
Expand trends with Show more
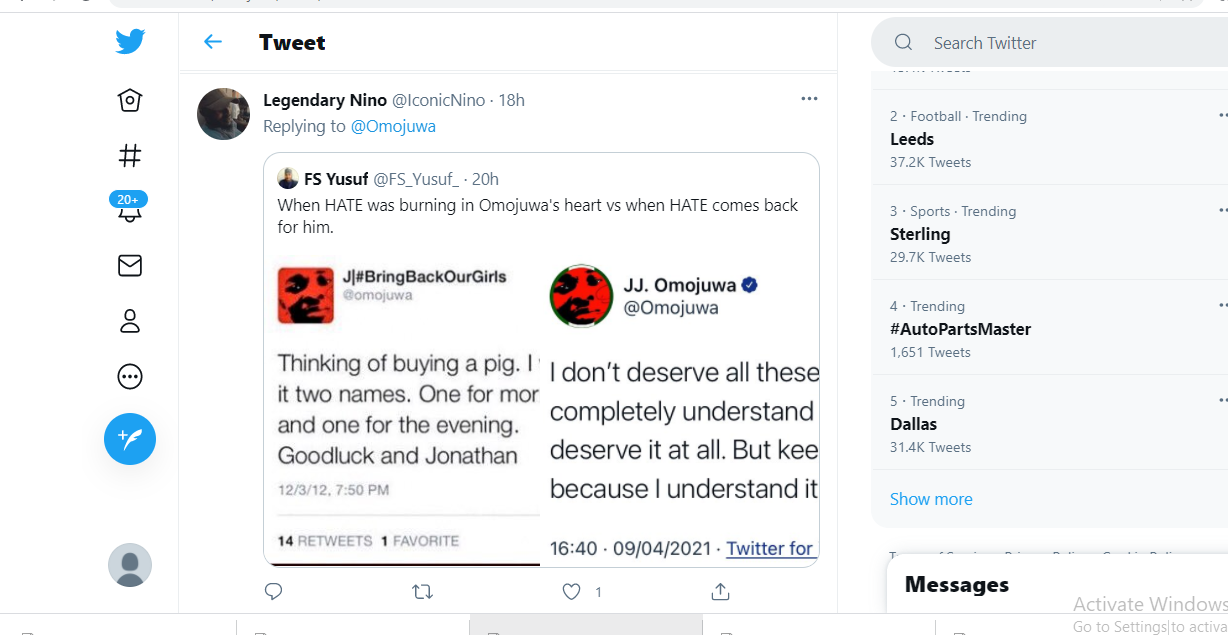coord(931,499)
